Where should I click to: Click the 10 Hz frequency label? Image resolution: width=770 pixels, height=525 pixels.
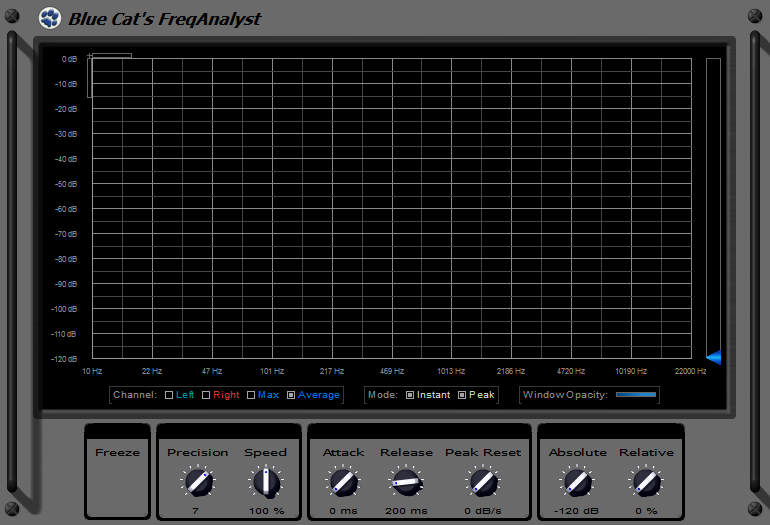click(92, 371)
